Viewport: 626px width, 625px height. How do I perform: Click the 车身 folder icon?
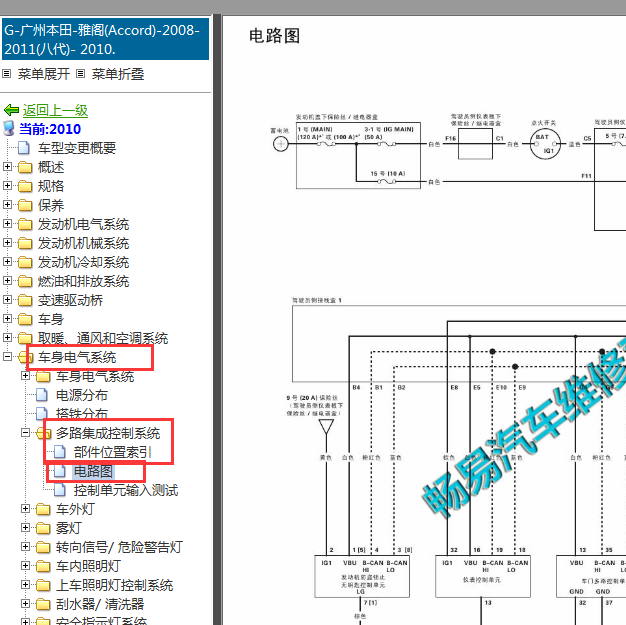tap(25, 319)
